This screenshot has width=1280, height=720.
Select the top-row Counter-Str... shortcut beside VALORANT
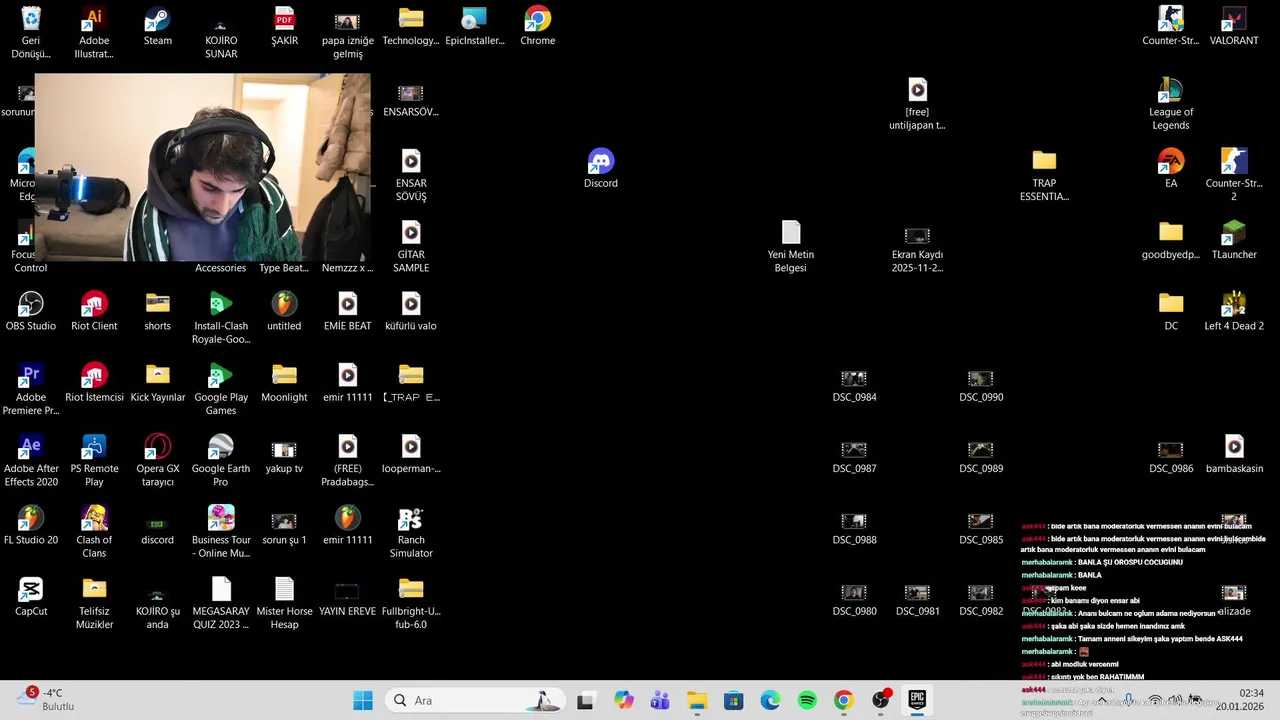tap(1171, 27)
